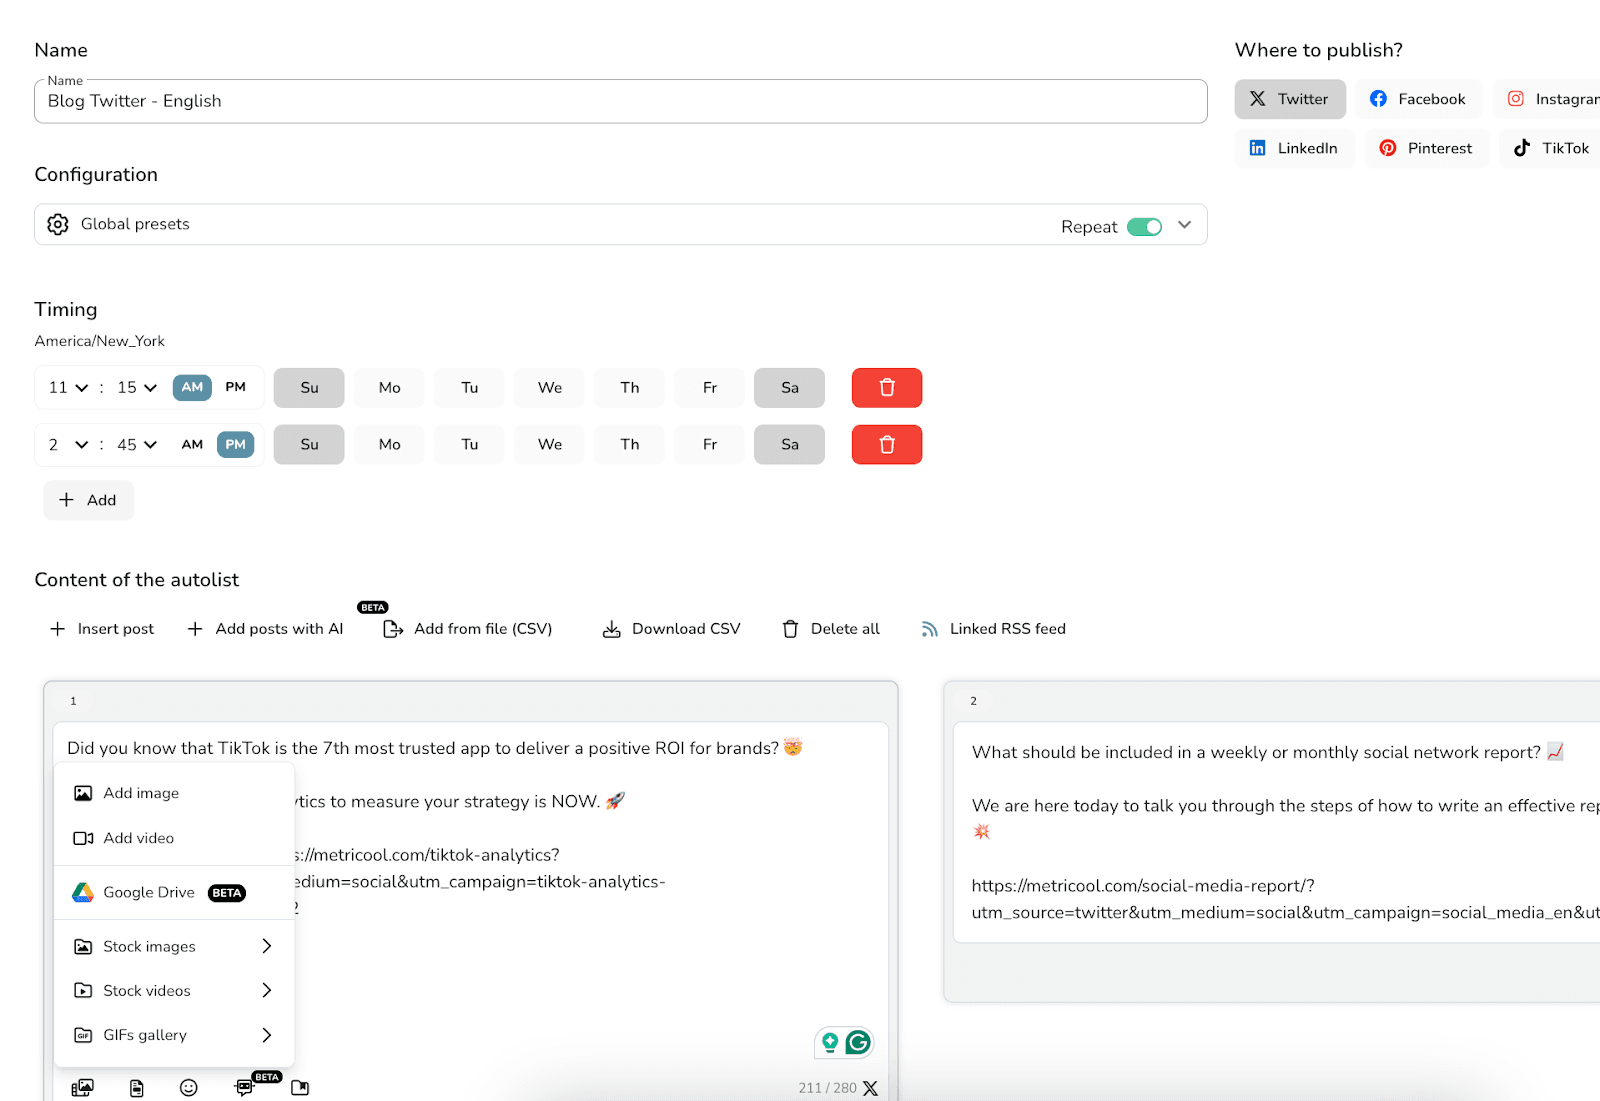Open the hour dropdown of the second schedule

[66, 444]
